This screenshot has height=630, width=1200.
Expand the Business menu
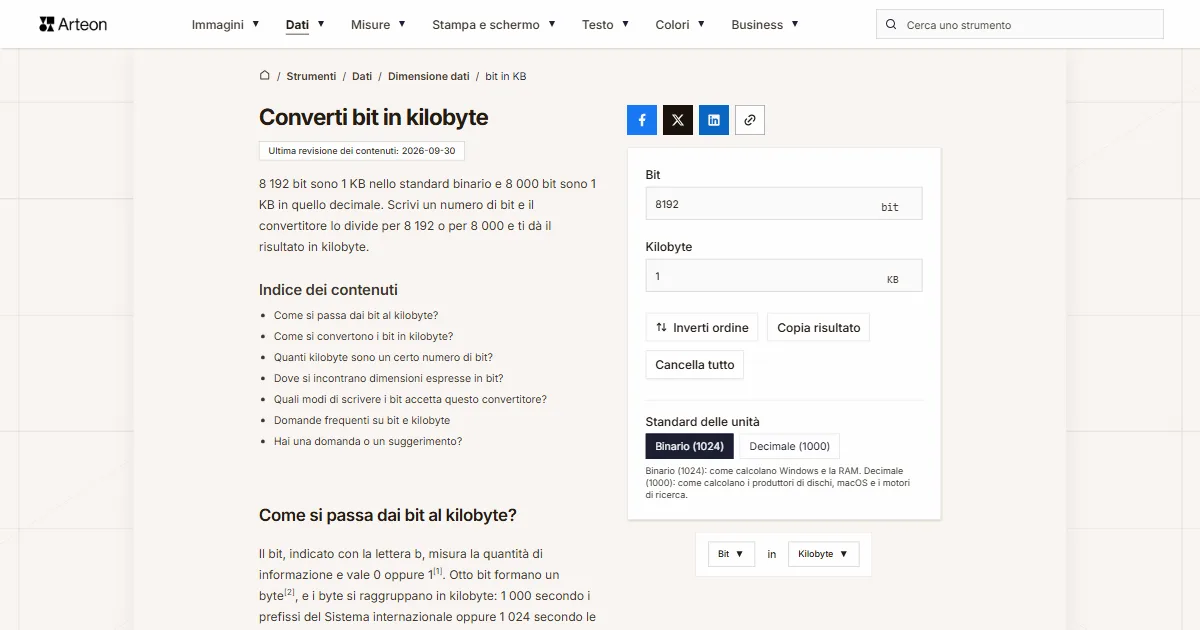click(765, 24)
